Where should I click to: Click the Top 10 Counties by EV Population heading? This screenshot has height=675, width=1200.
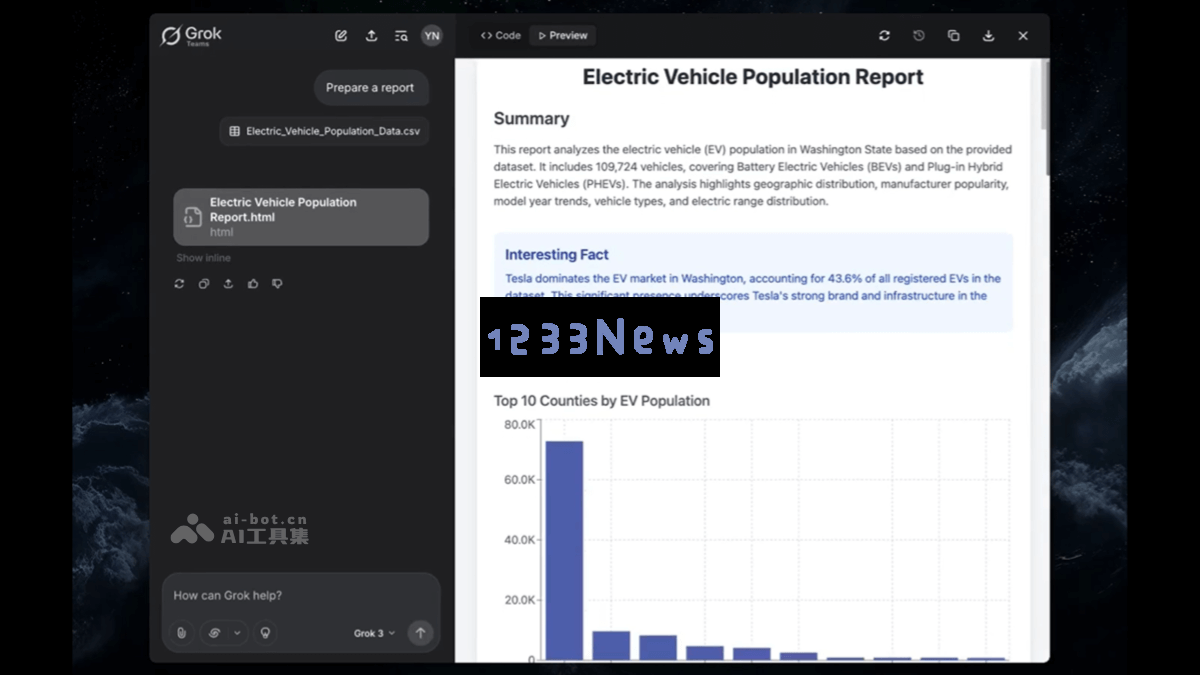pyautogui.click(x=602, y=401)
